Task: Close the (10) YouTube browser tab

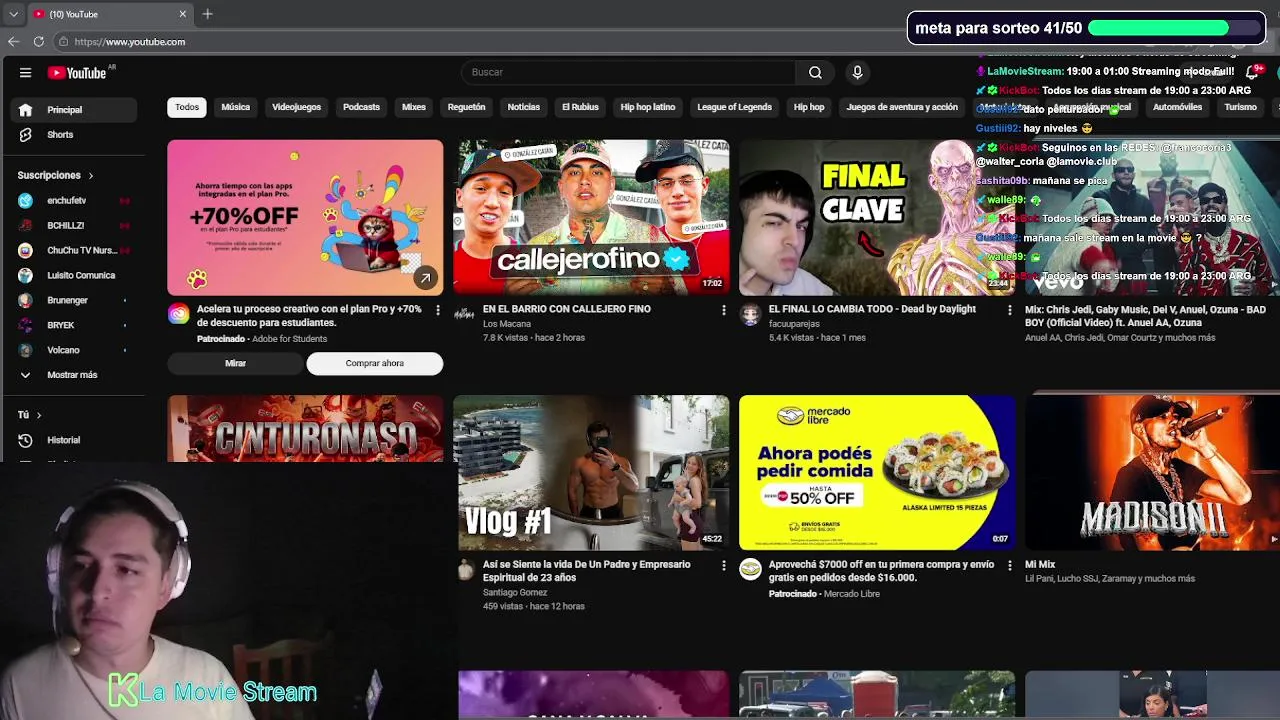Action: click(x=183, y=14)
